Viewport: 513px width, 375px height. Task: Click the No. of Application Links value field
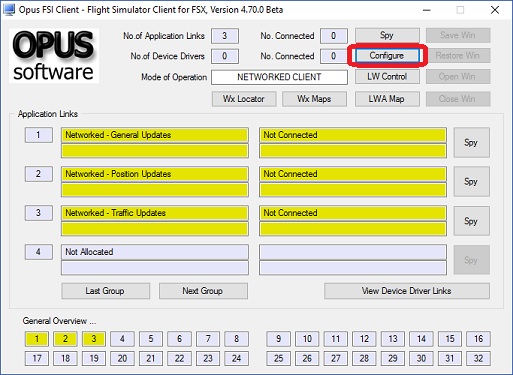[x=225, y=36]
